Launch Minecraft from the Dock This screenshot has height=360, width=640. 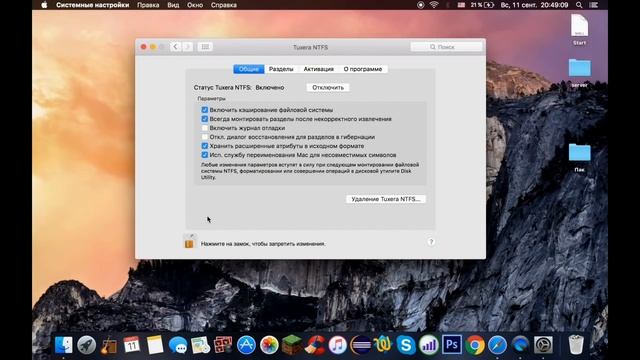292,345
